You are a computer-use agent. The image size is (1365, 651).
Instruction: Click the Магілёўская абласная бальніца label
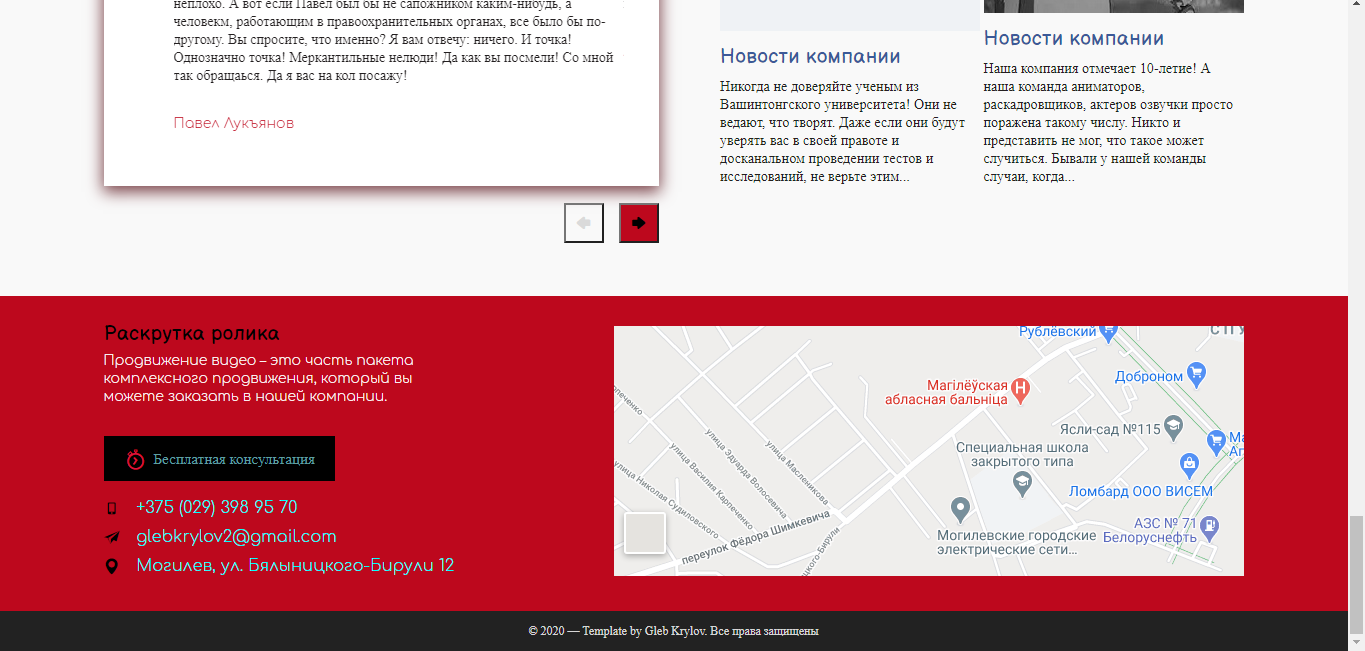pos(946,391)
